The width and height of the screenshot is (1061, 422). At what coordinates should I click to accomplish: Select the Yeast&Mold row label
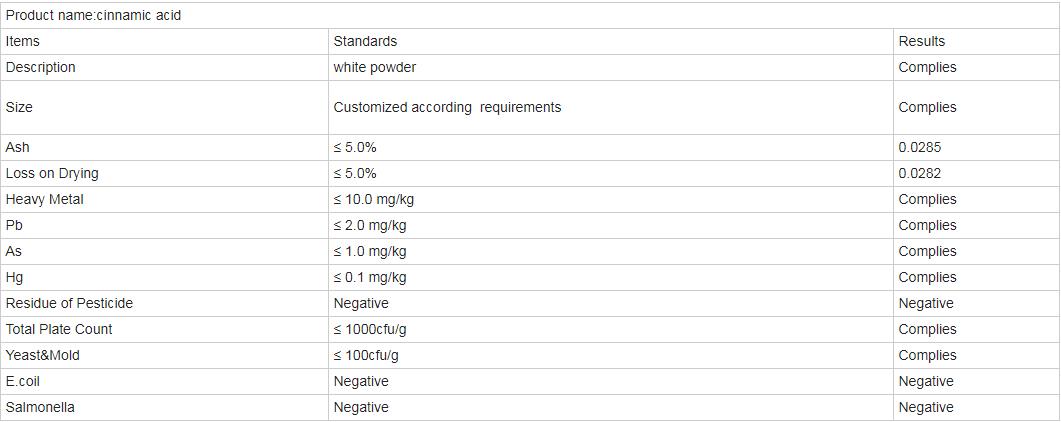tap(42, 355)
